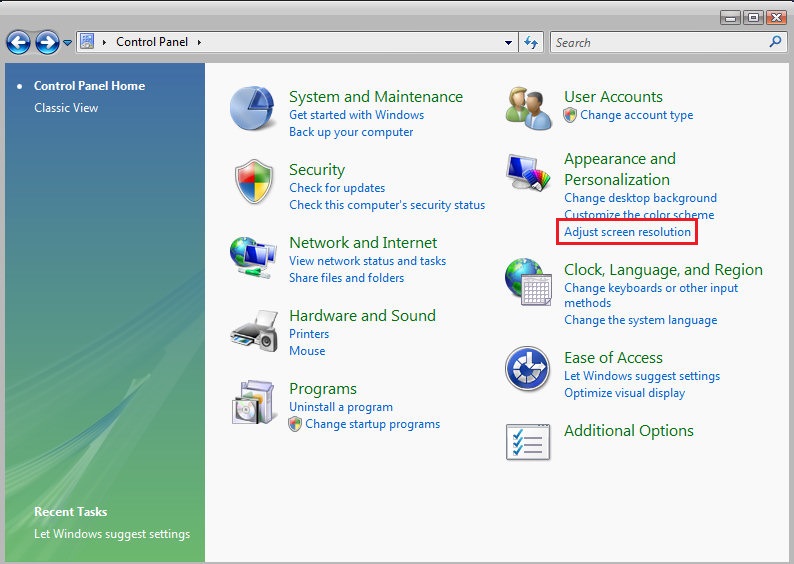Click the System and Maintenance pie chart icon

pos(253,108)
